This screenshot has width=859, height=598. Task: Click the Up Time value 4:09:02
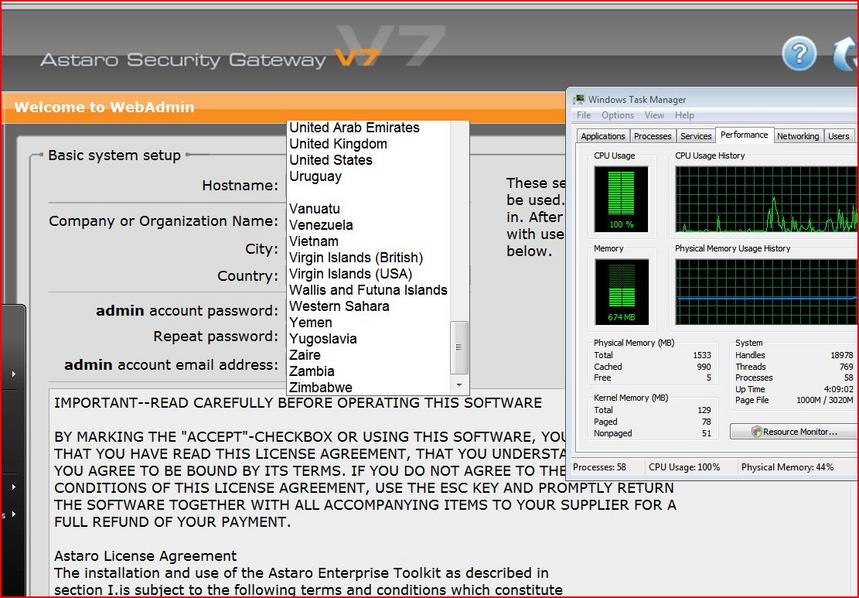click(x=839, y=389)
